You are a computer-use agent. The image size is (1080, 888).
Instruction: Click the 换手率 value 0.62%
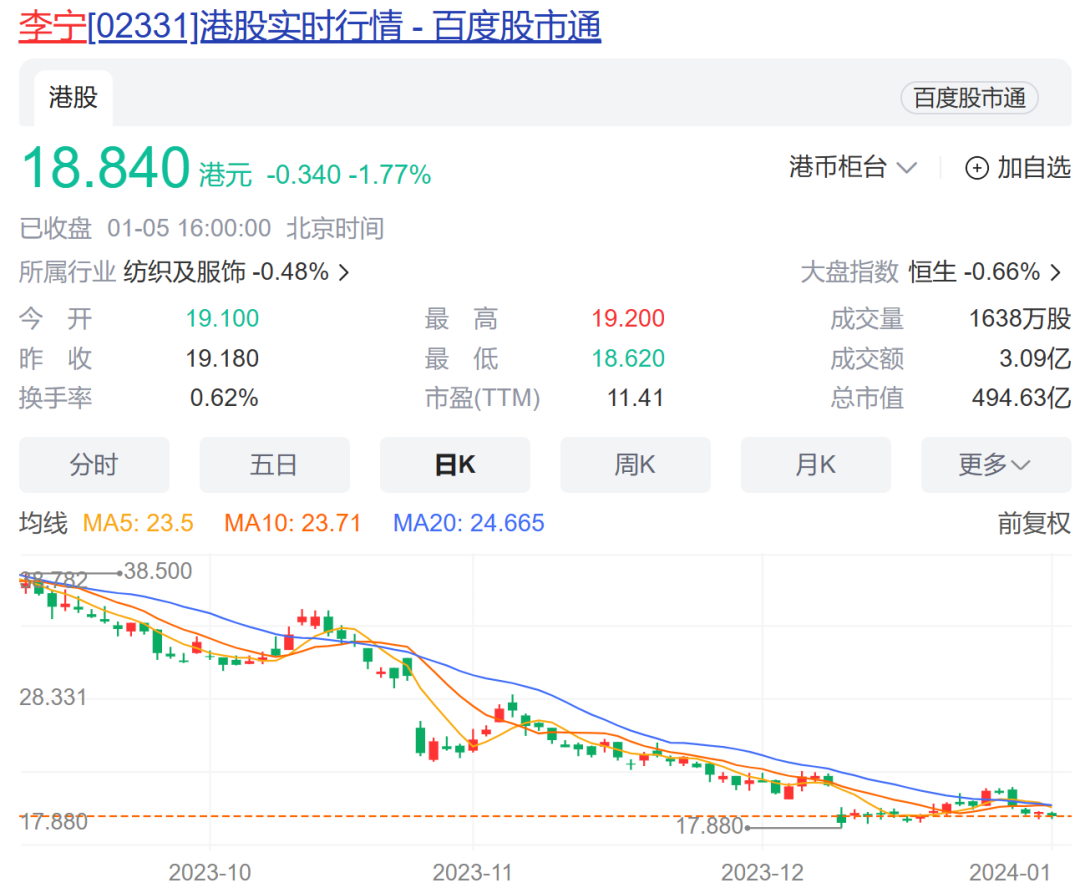point(224,397)
